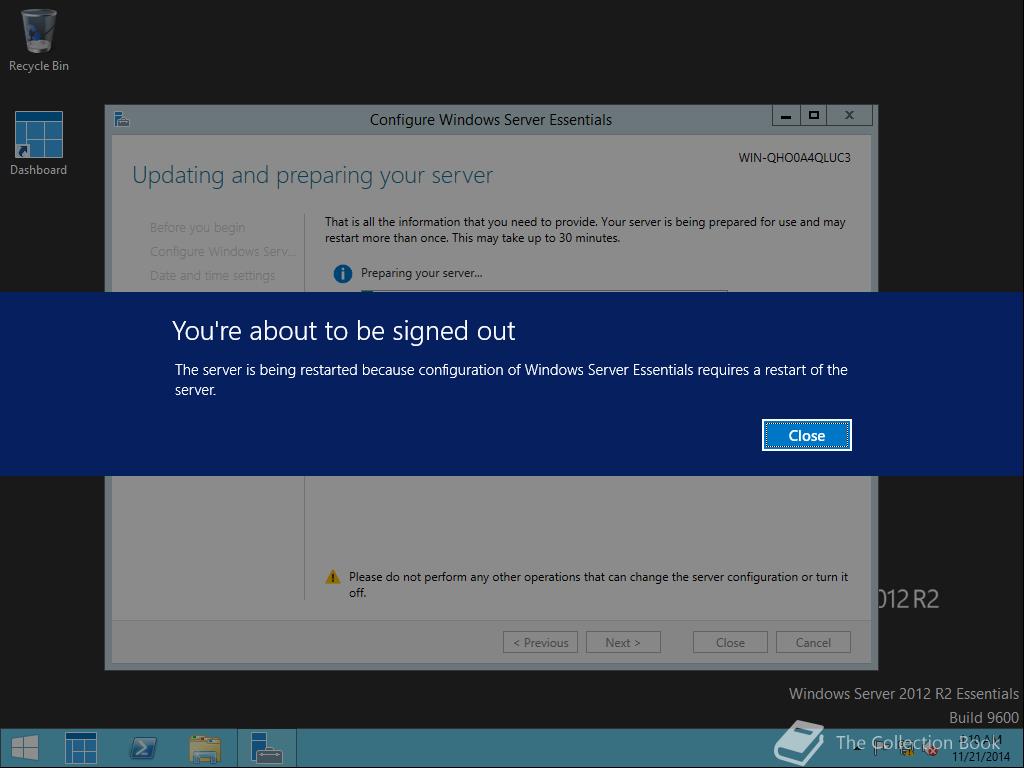Click the Windows Start button
Image resolution: width=1024 pixels, height=768 pixels.
[25, 748]
